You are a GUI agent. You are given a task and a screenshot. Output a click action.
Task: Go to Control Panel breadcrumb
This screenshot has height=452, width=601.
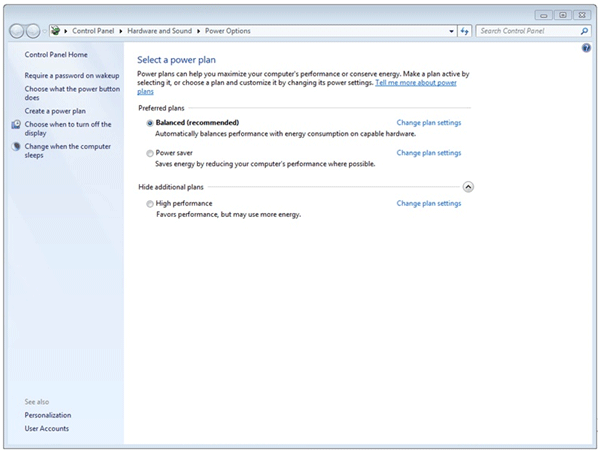(93, 31)
